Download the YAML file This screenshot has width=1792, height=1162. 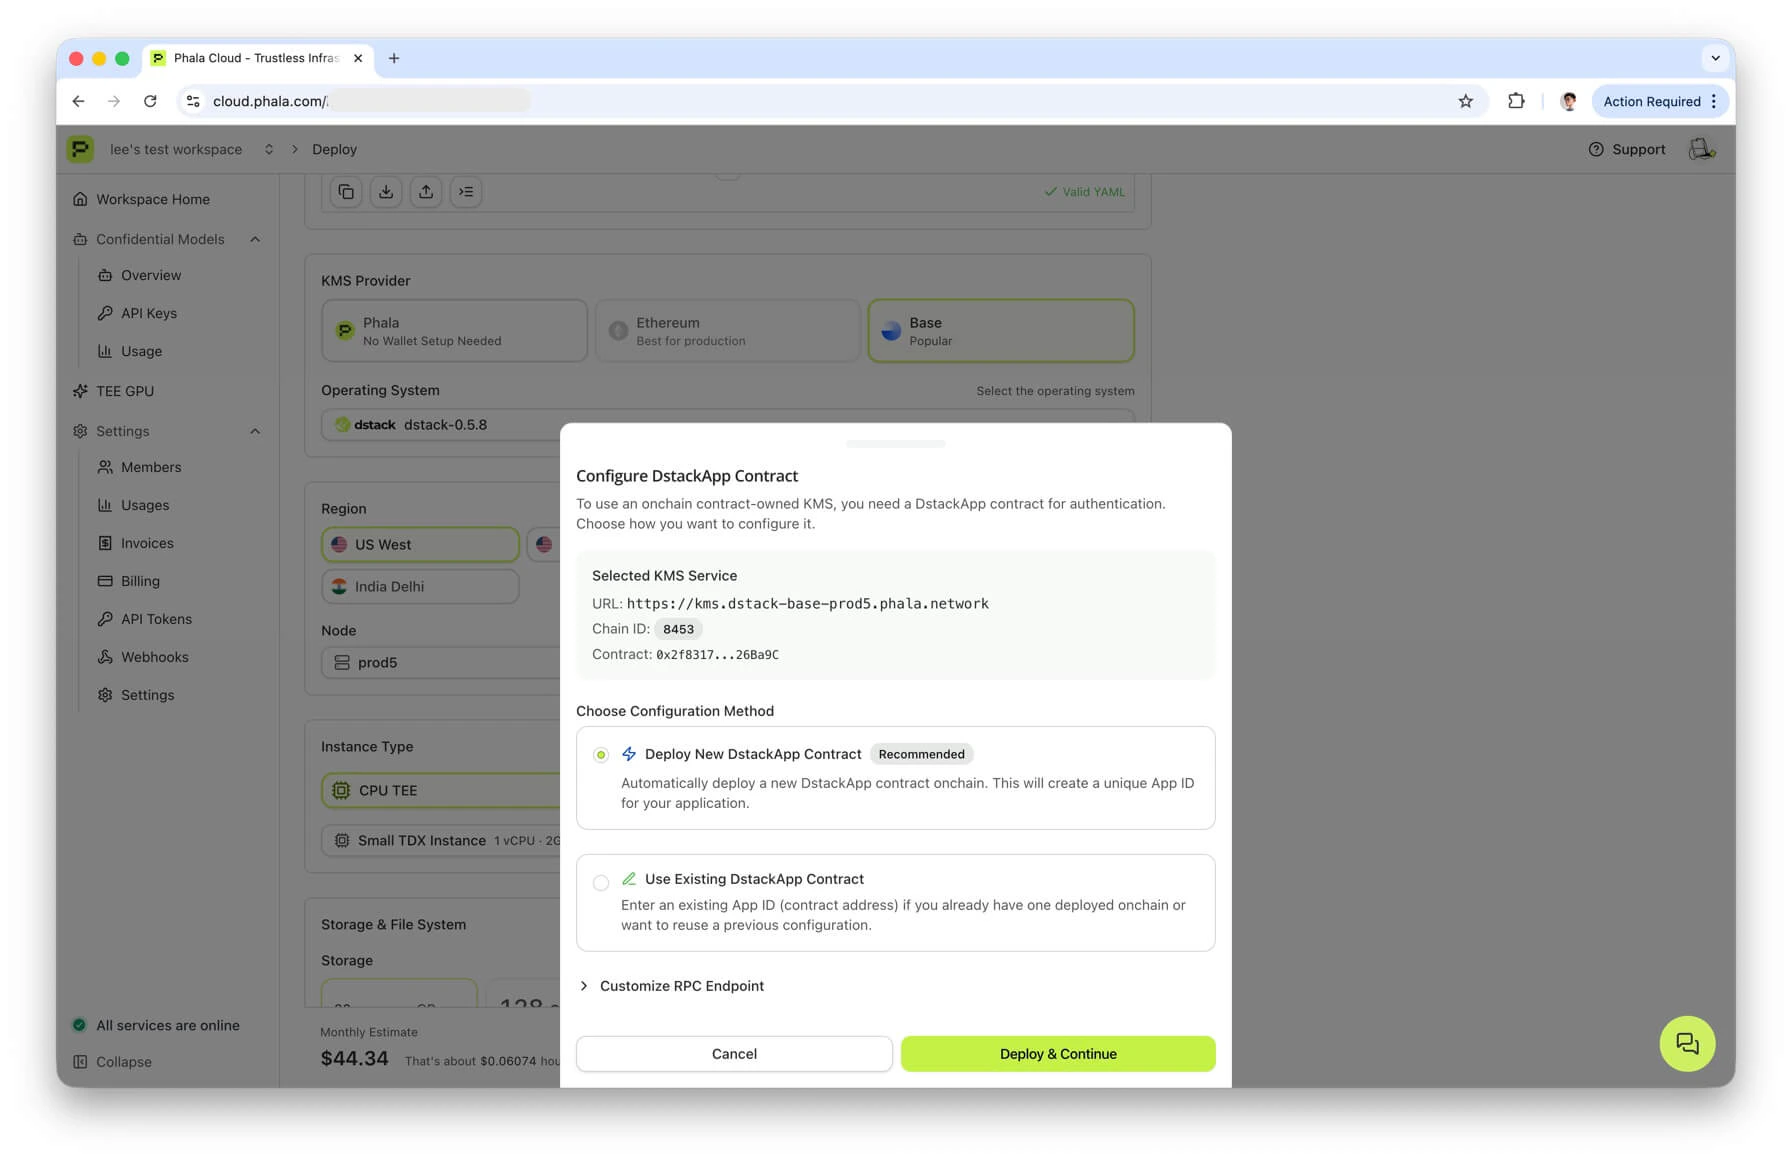click(386, 191)
